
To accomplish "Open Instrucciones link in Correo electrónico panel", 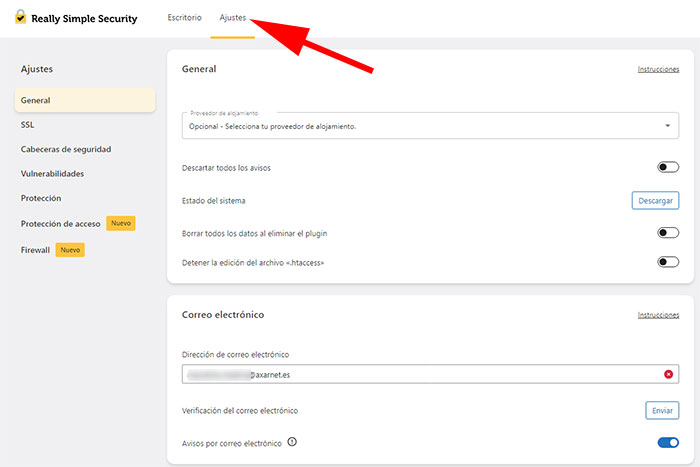I will pos(658,315).
